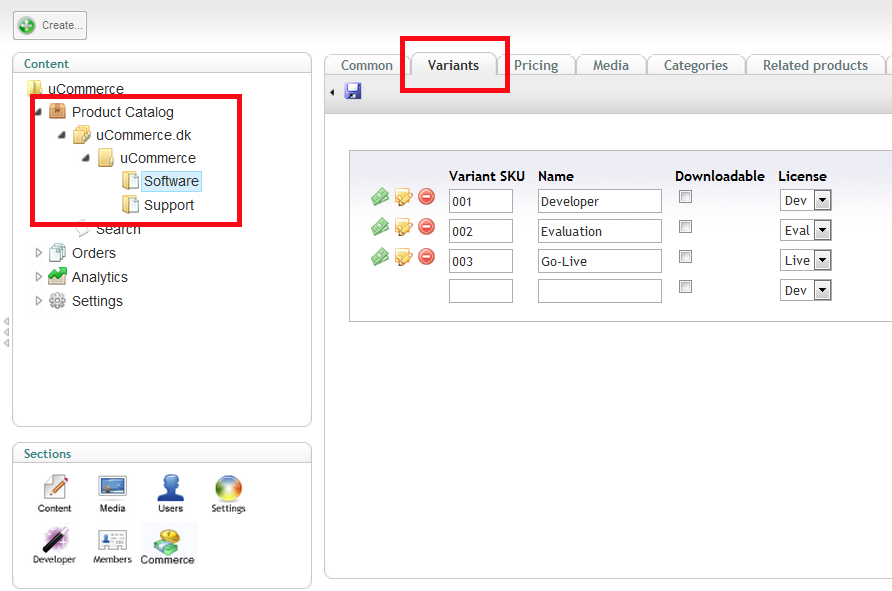Select the Analytics tree item
The height and width of the screenshot is (591, 892).
(x=100, y=277)
